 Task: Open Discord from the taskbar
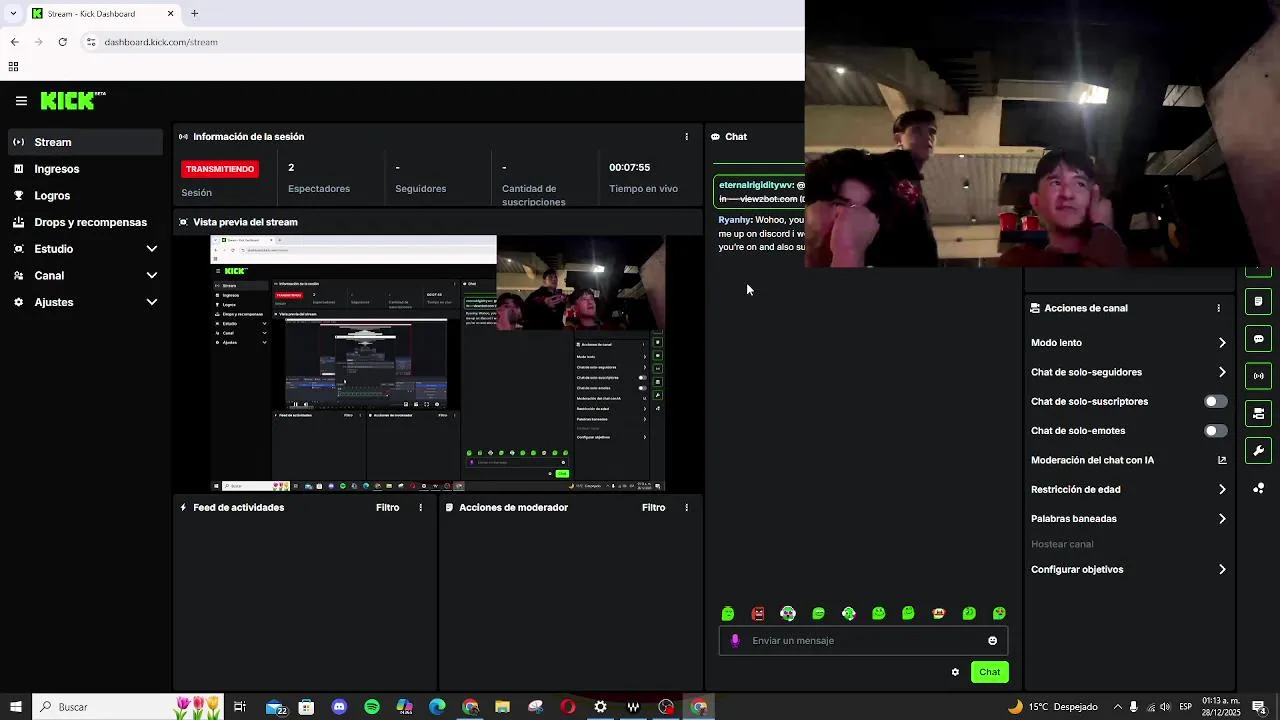pyautogui.click(x=339, y=707)
